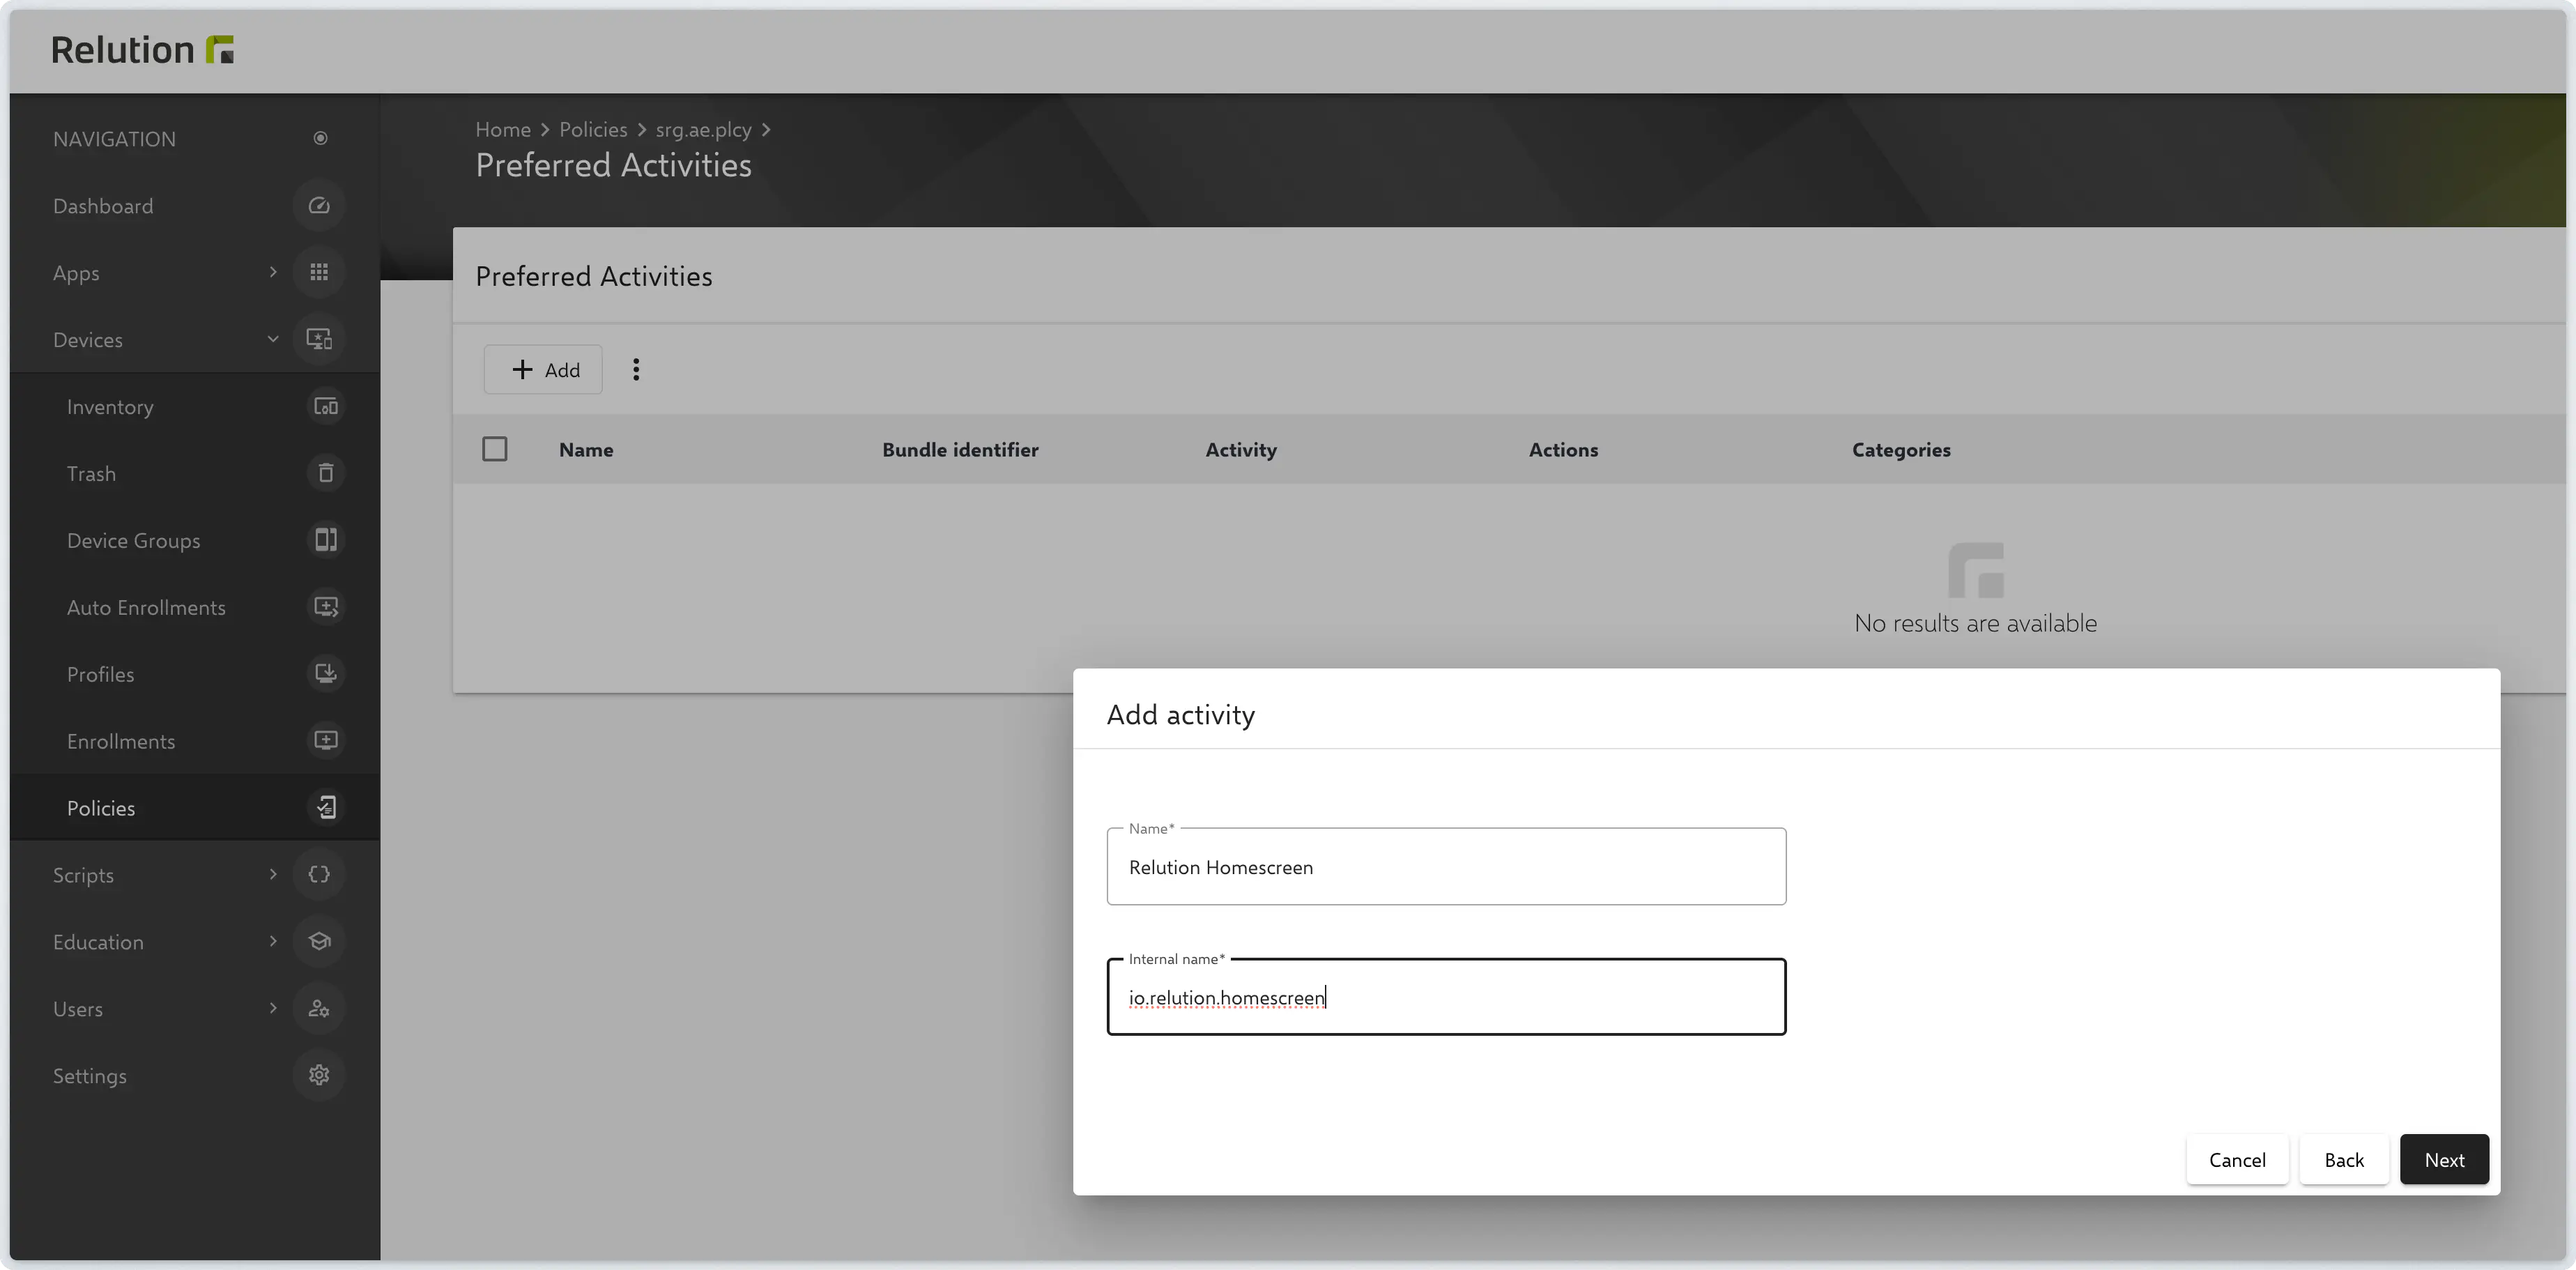Click into the Name input field

pyautogui.click(x=1445, y=867)
